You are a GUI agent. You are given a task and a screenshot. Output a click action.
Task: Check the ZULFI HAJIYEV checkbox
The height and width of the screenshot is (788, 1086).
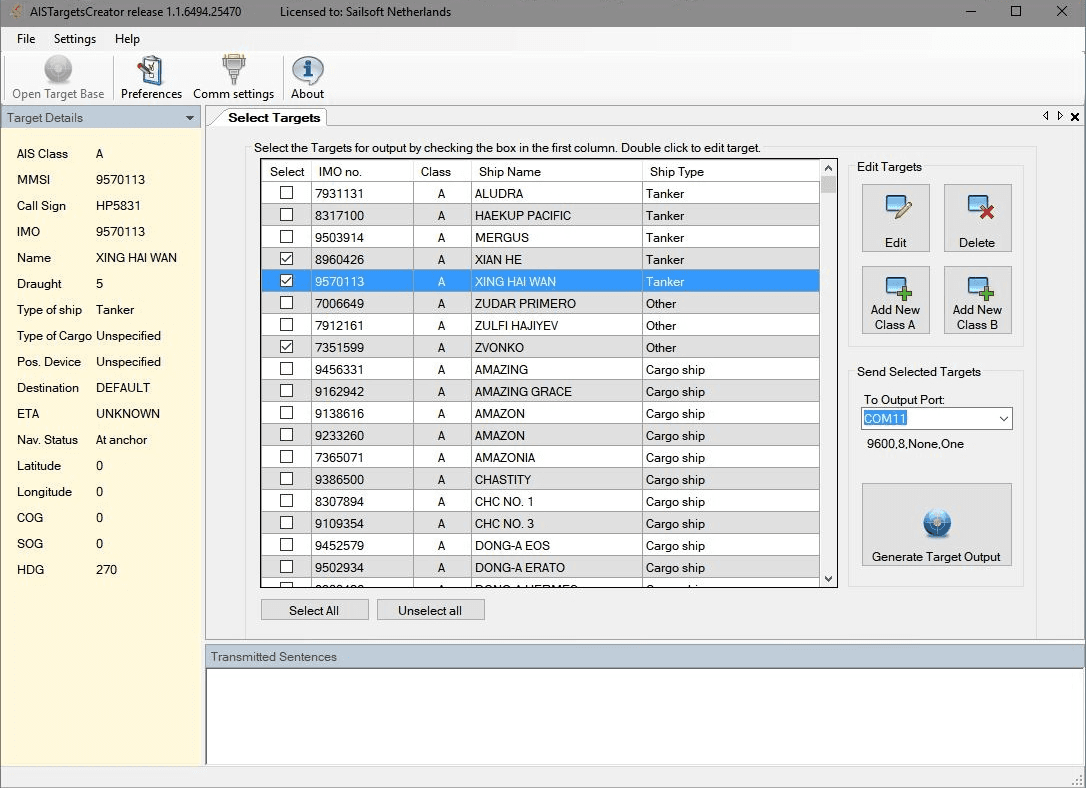286,325
